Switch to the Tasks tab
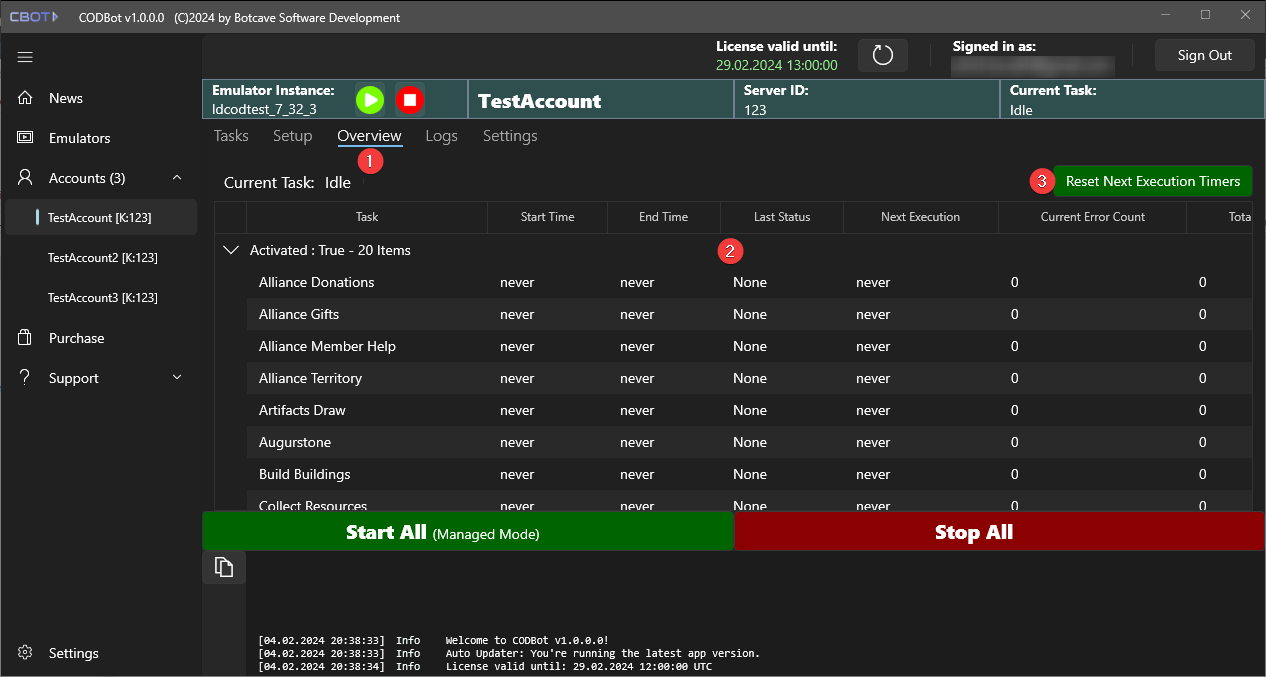 [x=231, y=136]
